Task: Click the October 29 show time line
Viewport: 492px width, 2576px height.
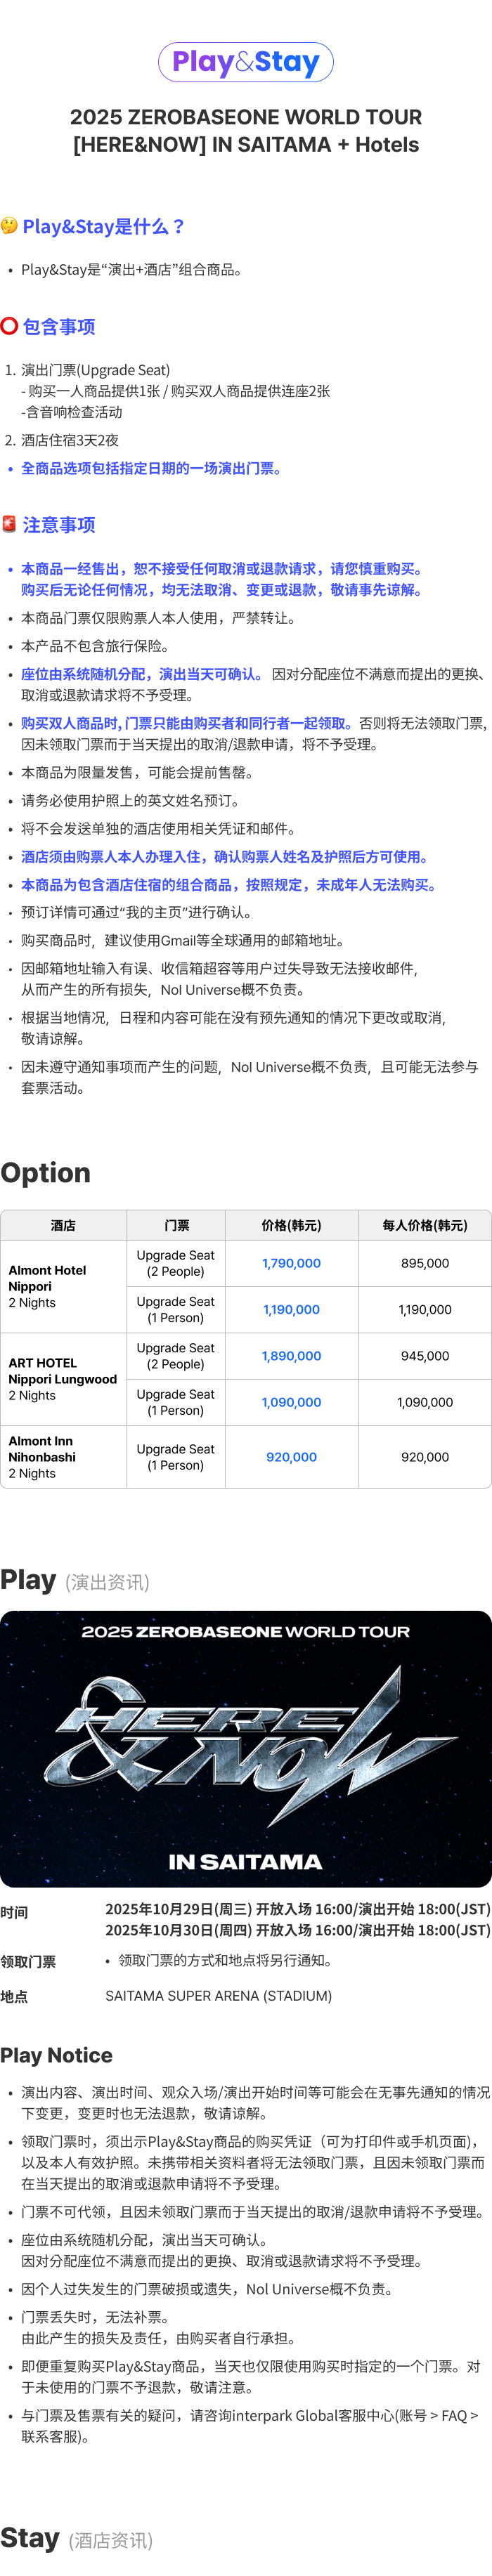Action: (298, 1909)
